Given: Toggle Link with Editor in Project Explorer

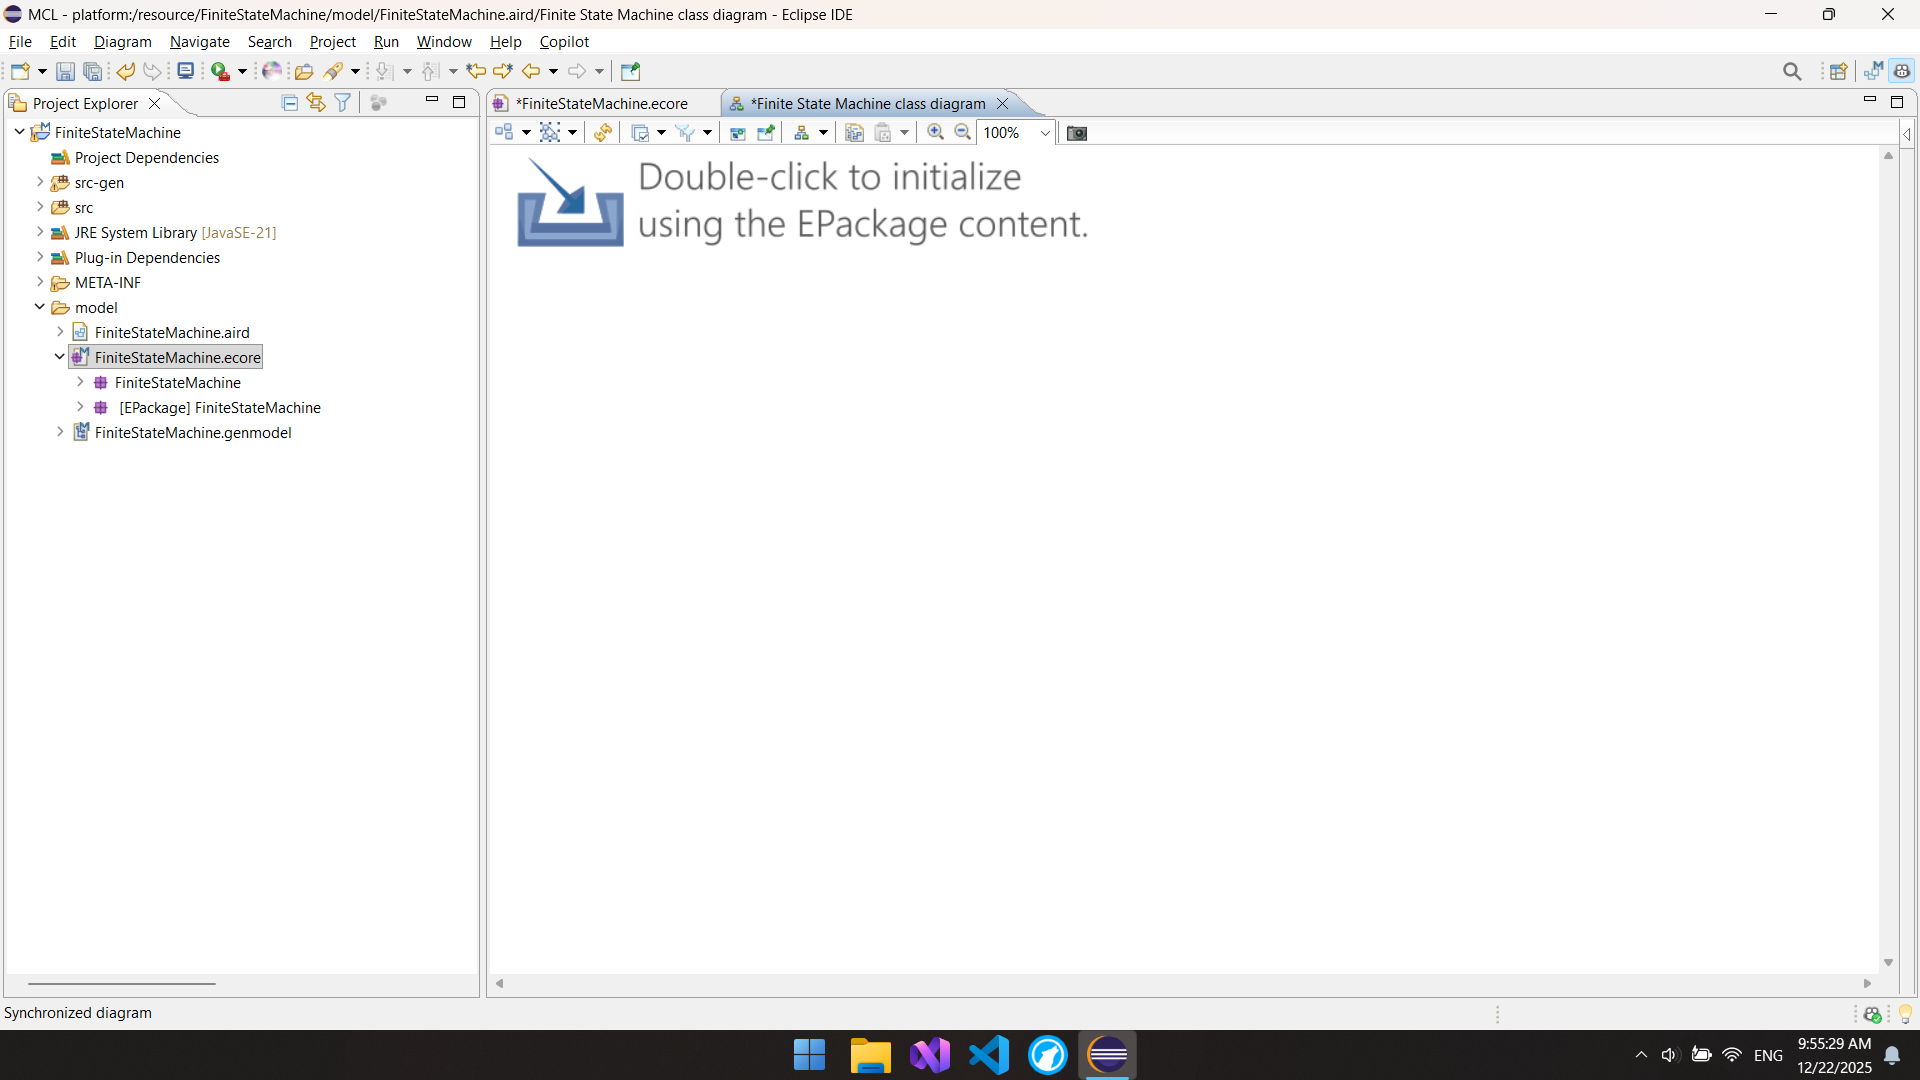Looking at the screenshot, I should (316, 103).
